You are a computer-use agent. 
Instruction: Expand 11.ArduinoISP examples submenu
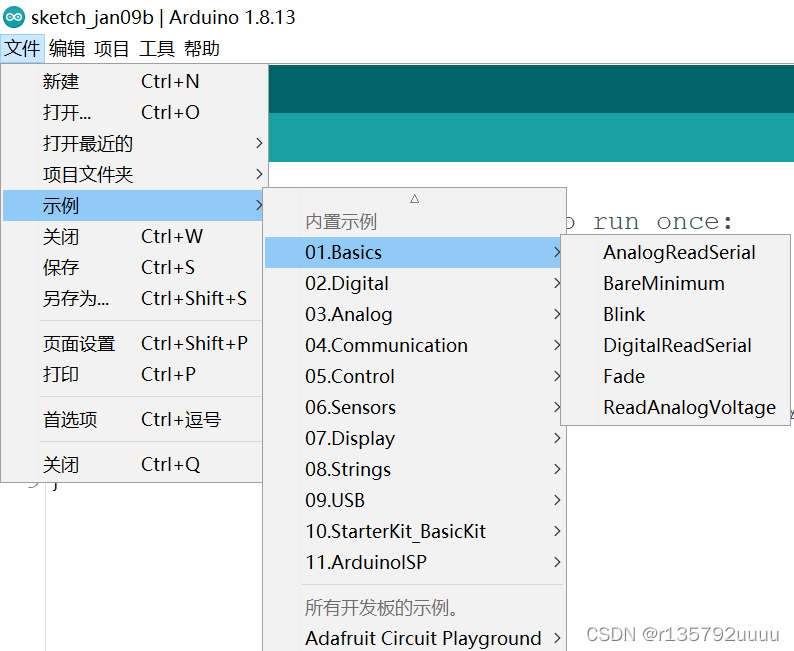[414, 562]
